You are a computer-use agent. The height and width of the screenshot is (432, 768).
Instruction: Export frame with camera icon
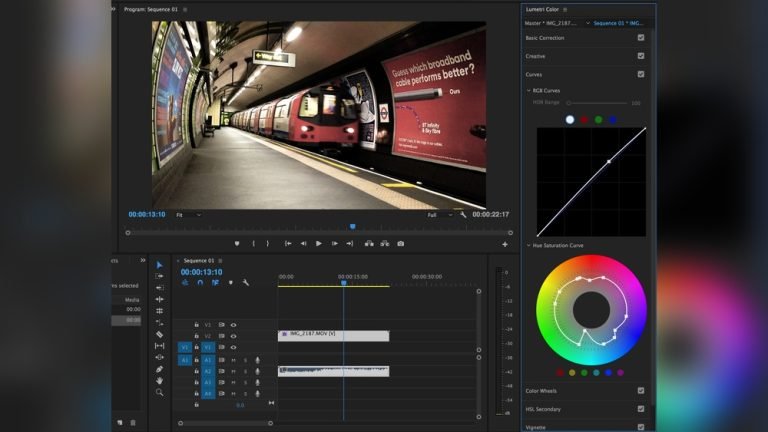401,243
